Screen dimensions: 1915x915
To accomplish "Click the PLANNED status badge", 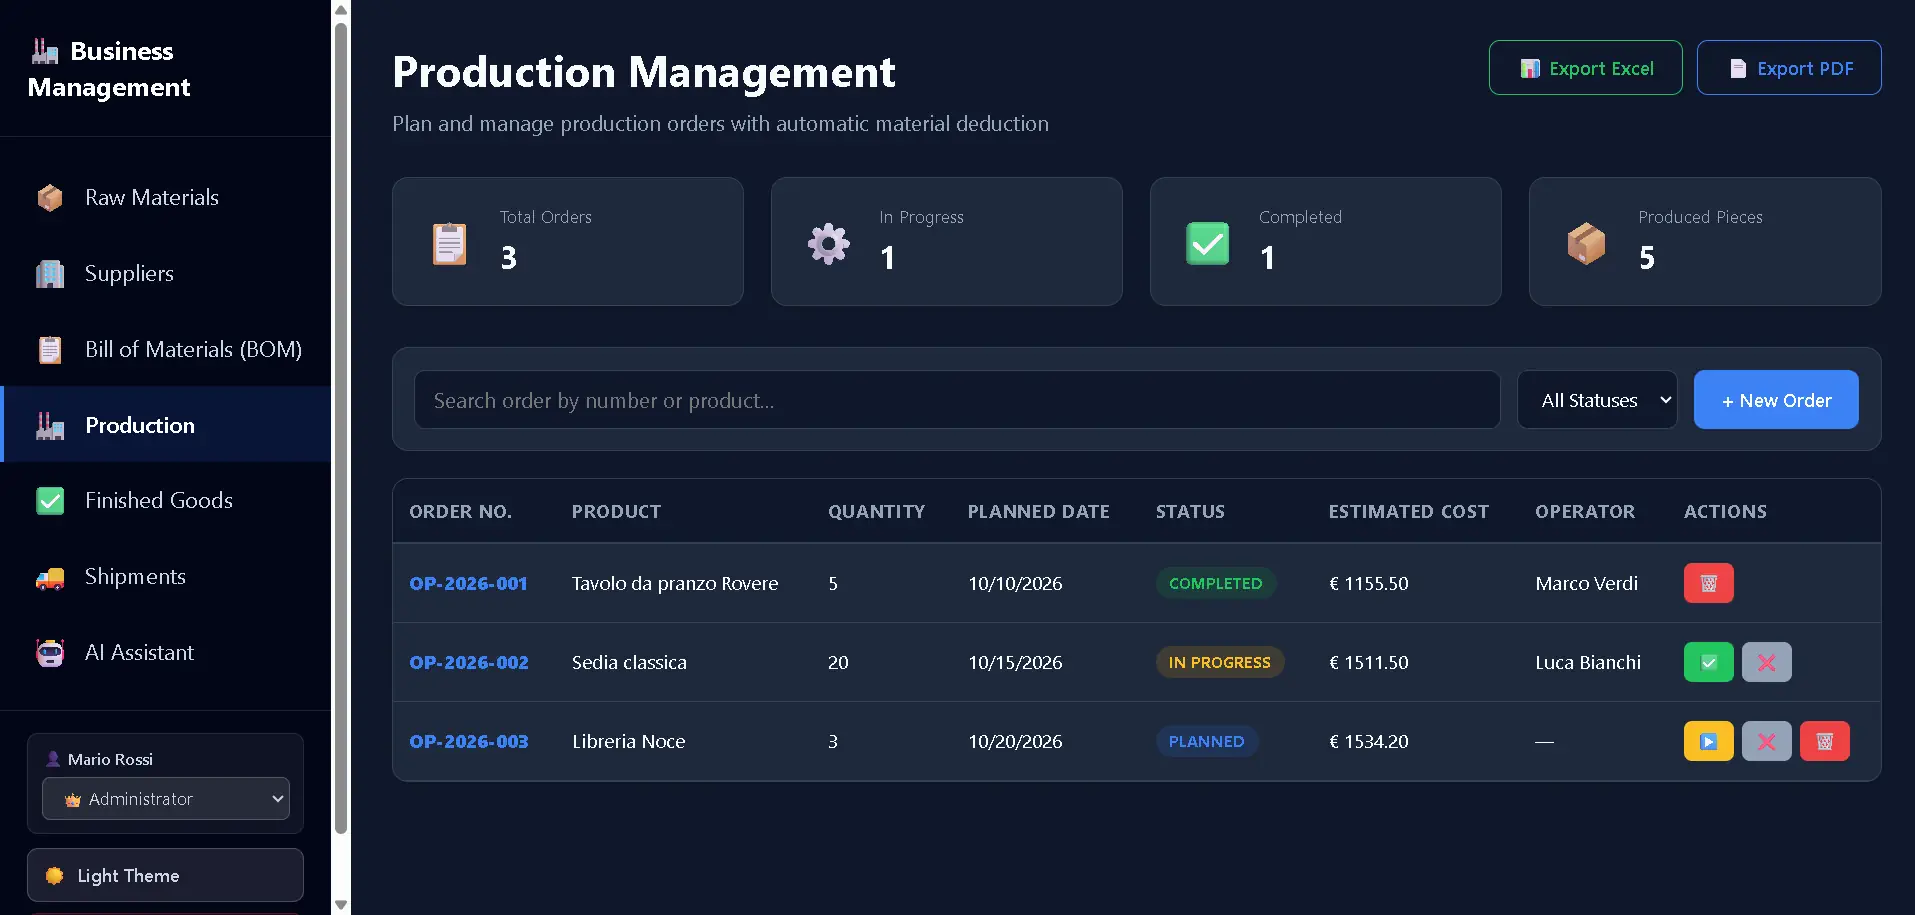I will pyautogui.click(x=1206, y=742).
